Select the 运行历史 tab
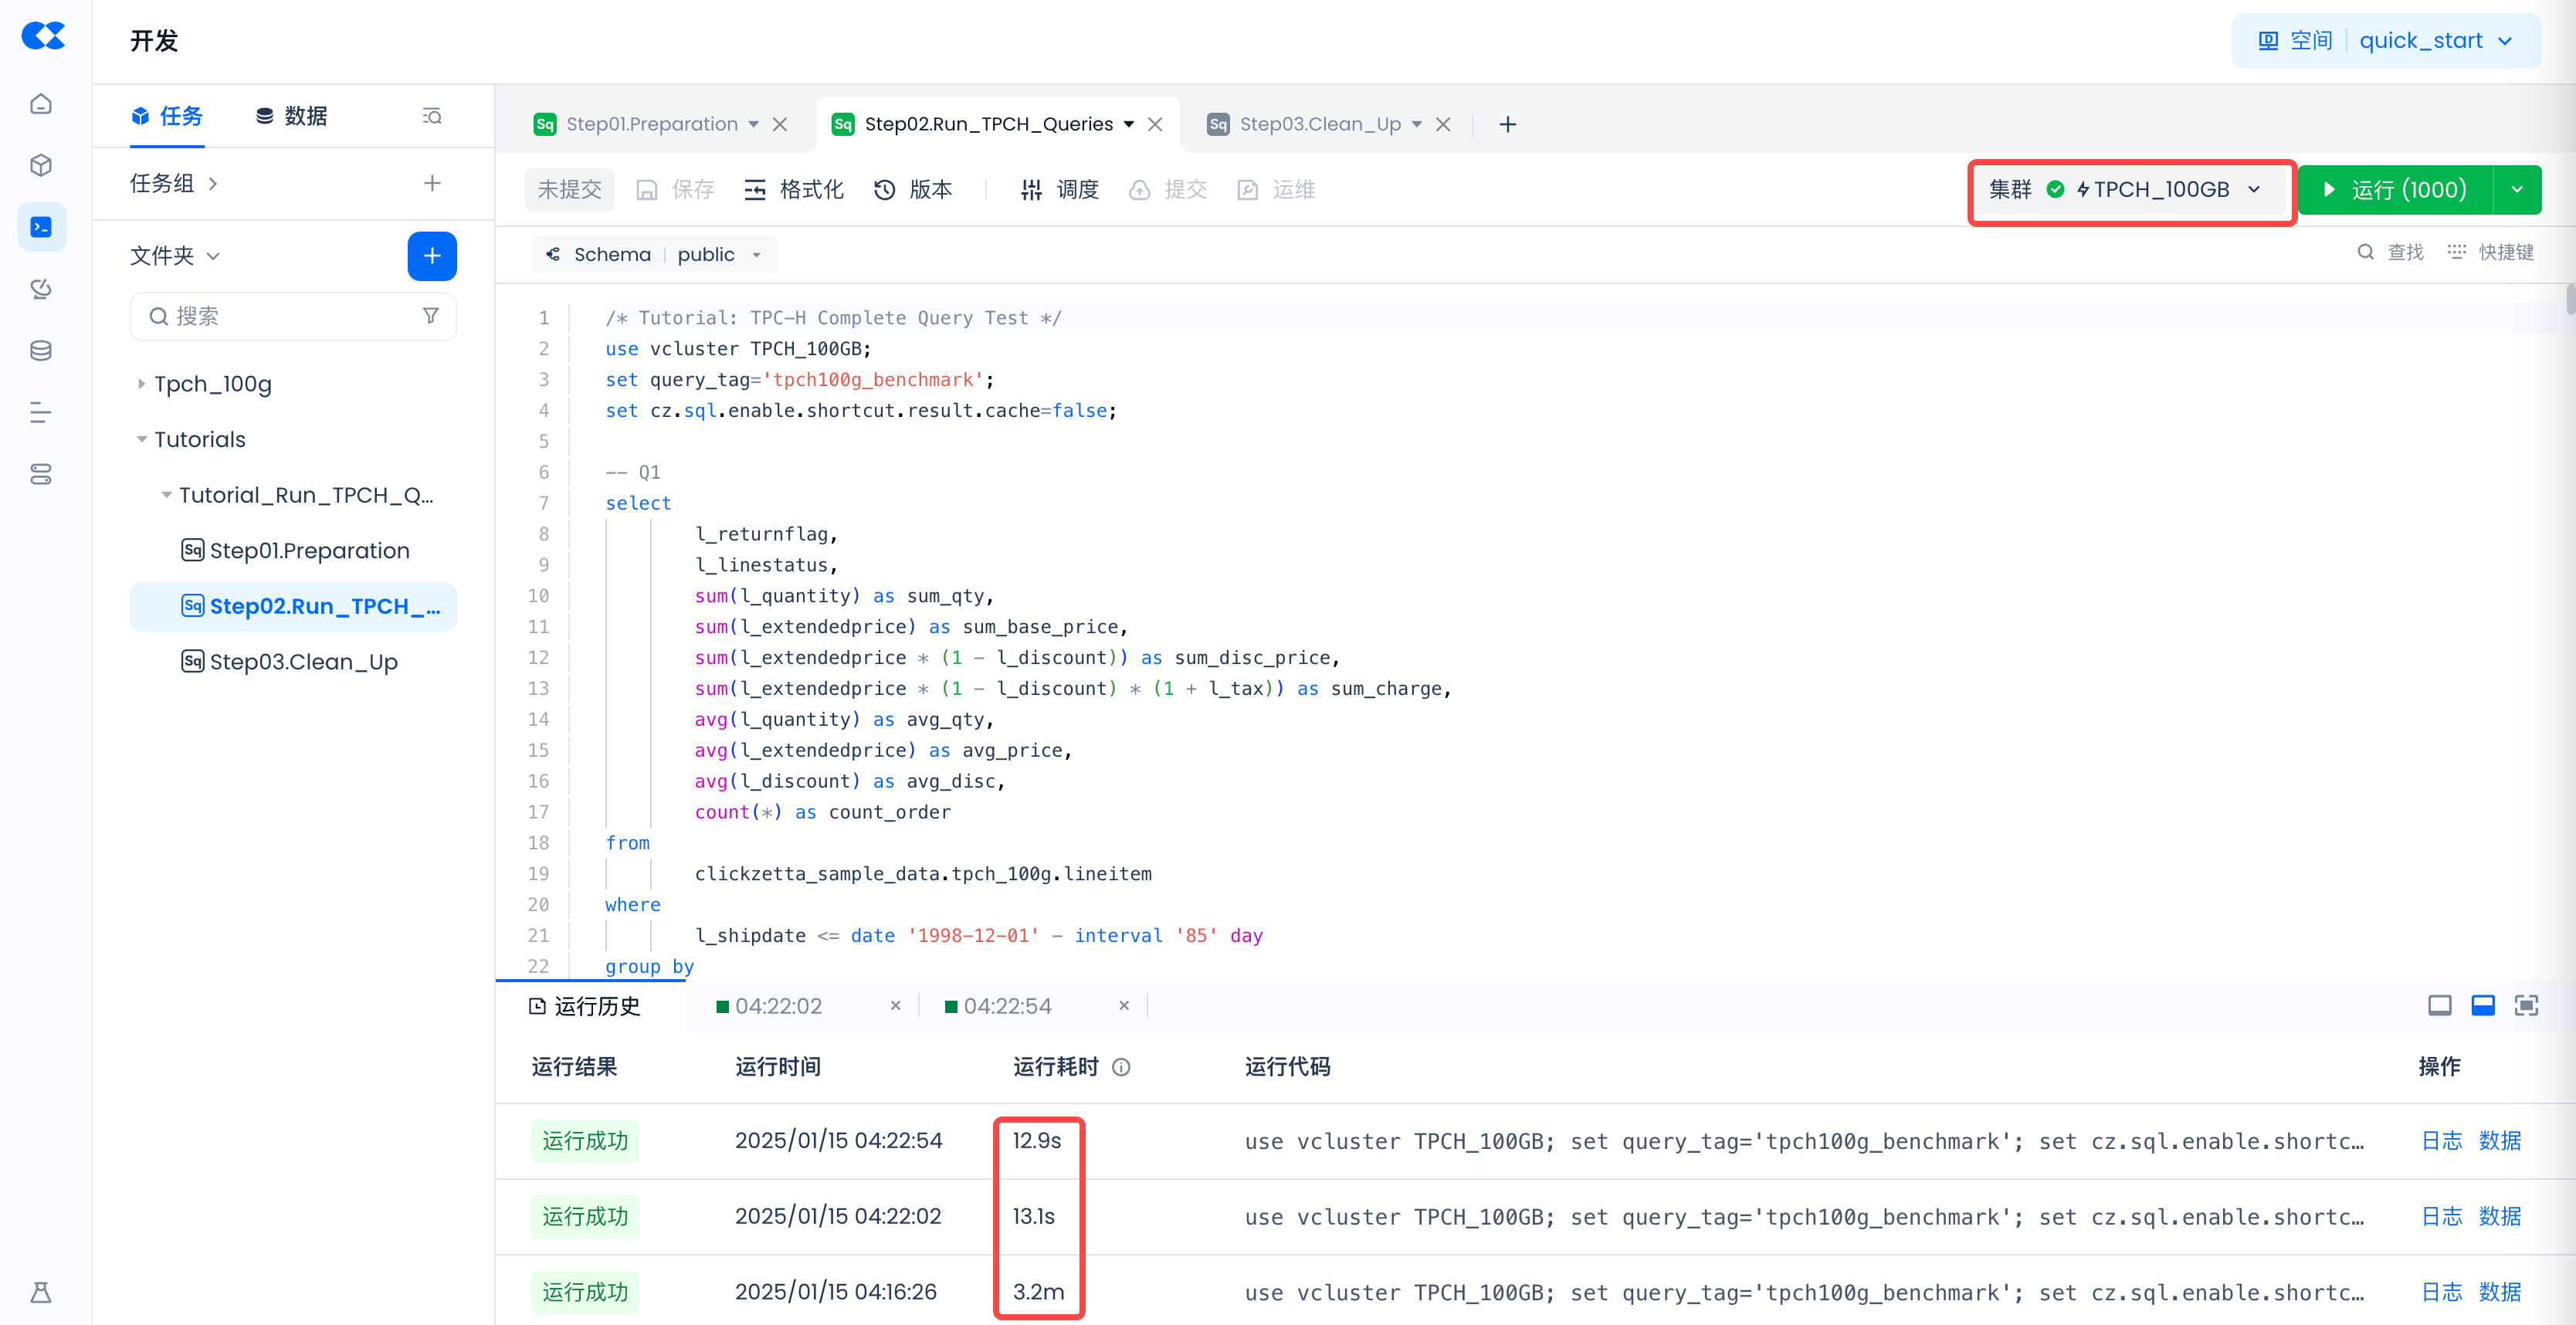 pyautogui.click(x=585, y=1006)
